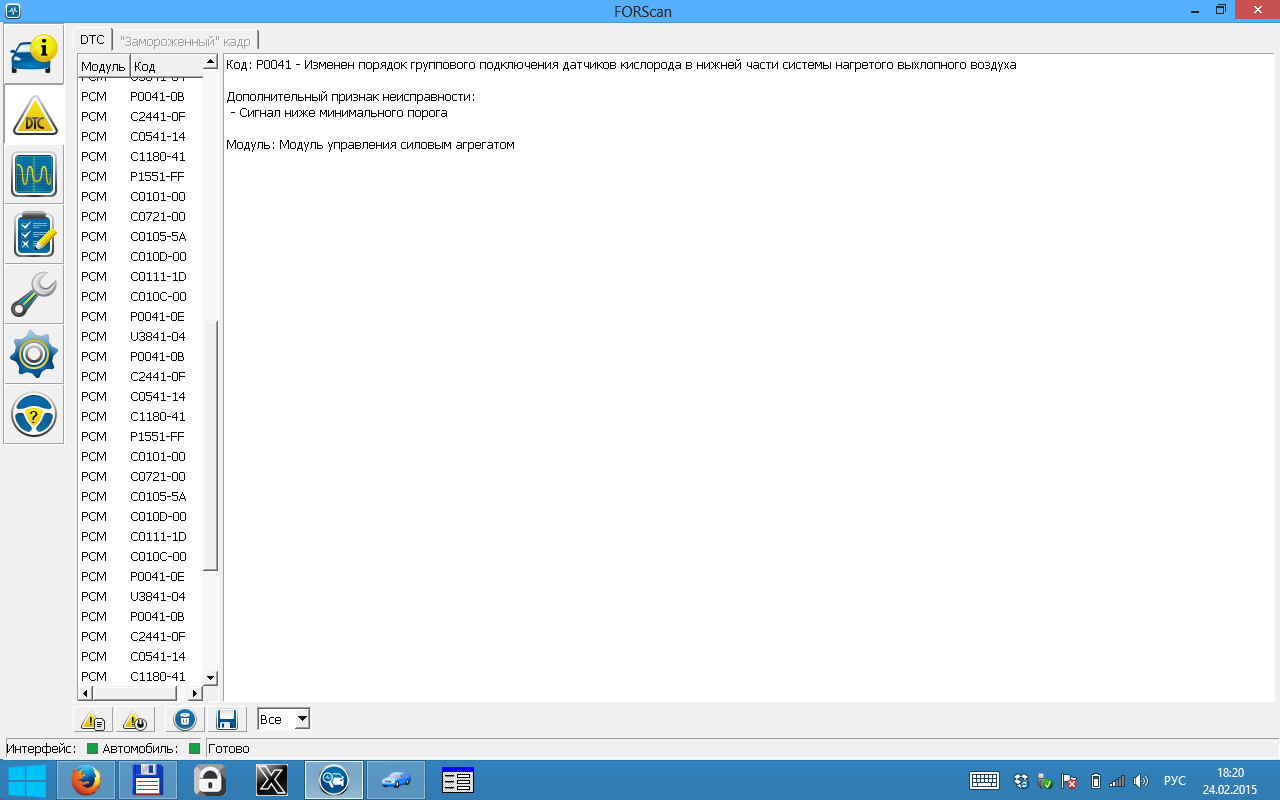Open the padlock app on taskbar
The height and width of the screenshot is (800, 1280).
tap(210, 780)
